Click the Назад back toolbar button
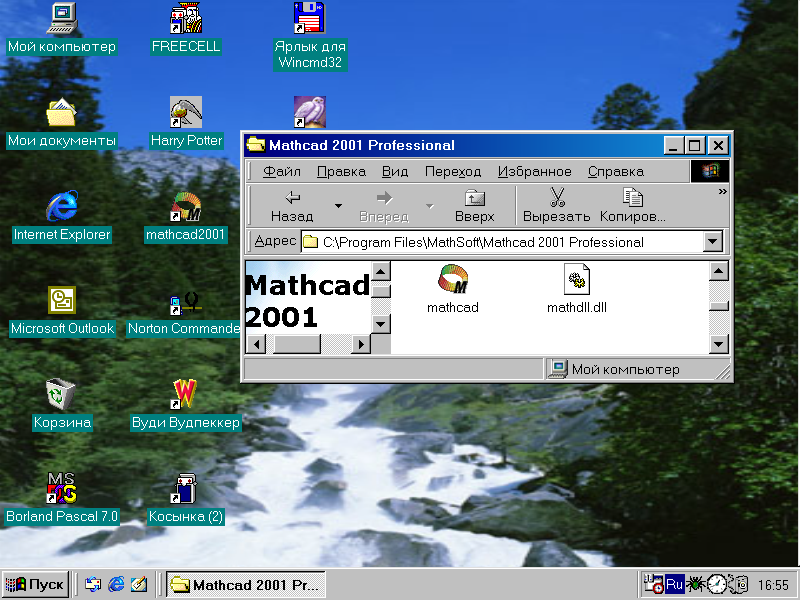 (x=292, y=206)
